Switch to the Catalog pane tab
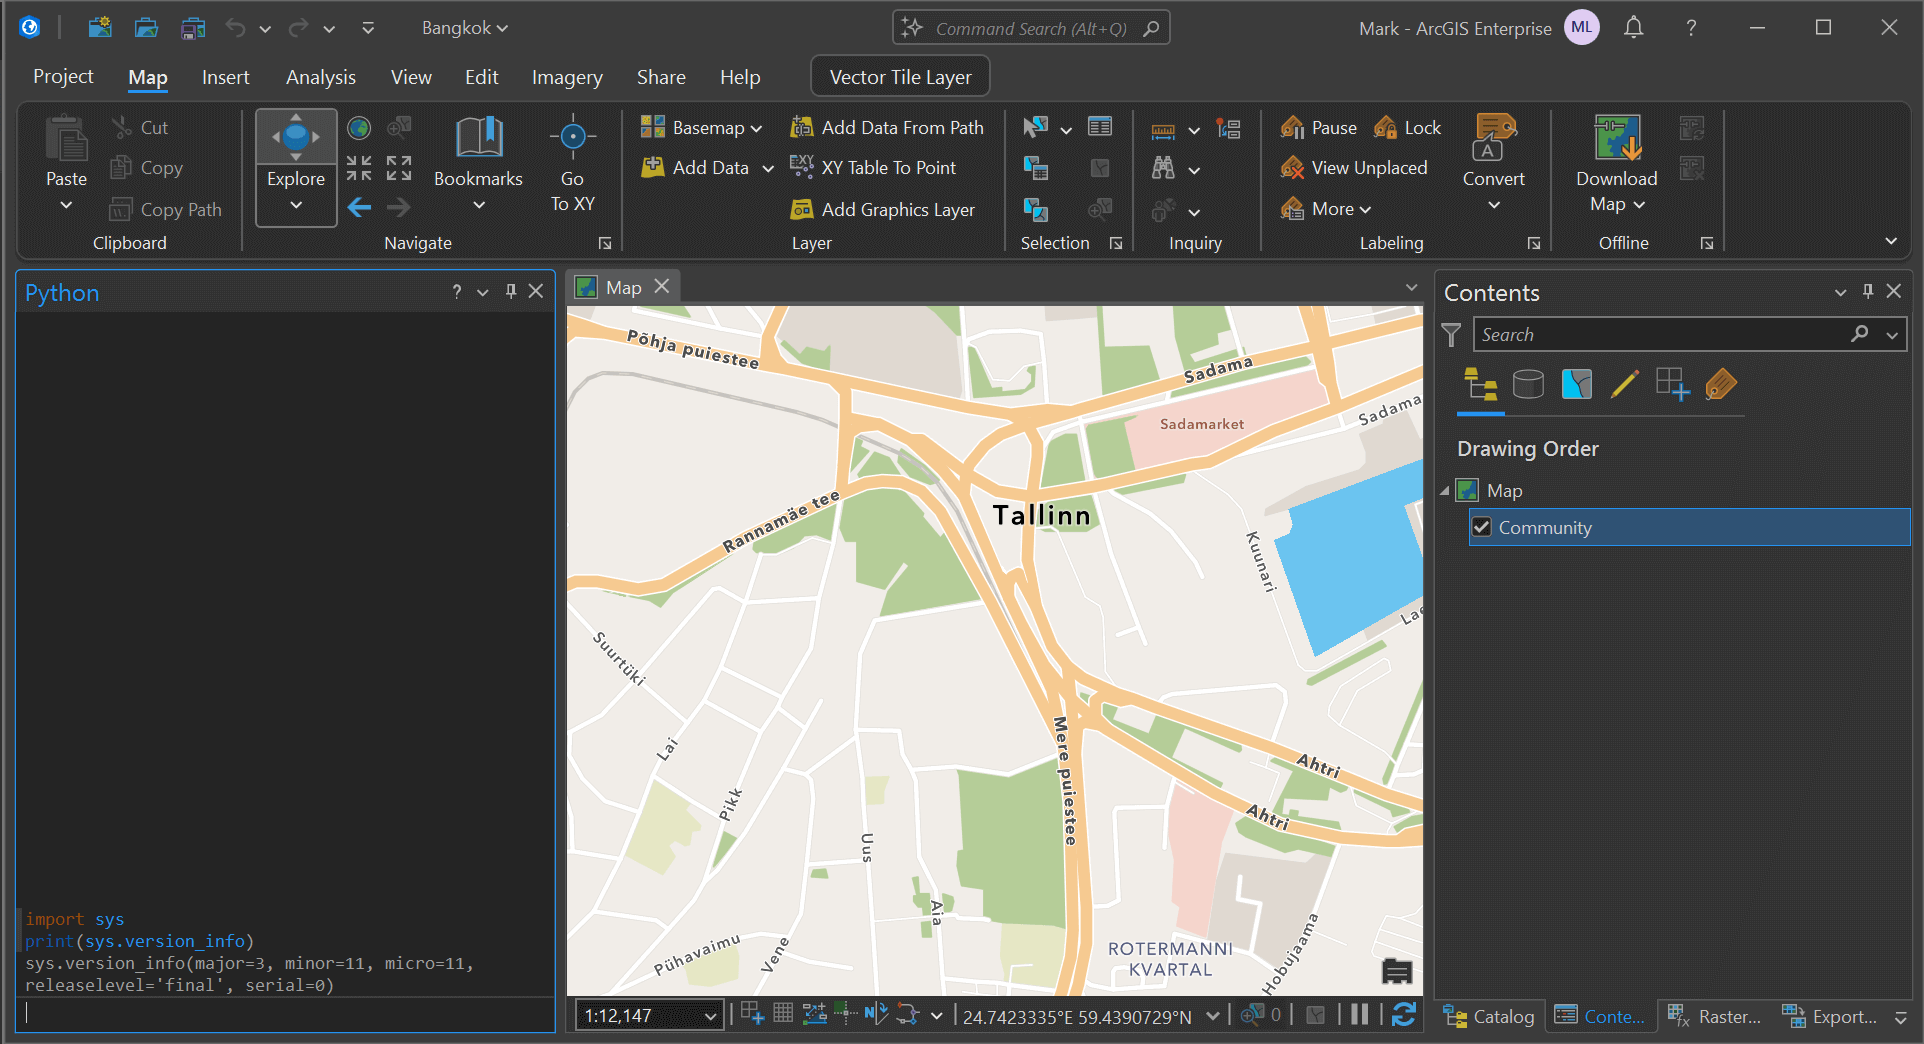1924x1044 pixels. 1488,1016
